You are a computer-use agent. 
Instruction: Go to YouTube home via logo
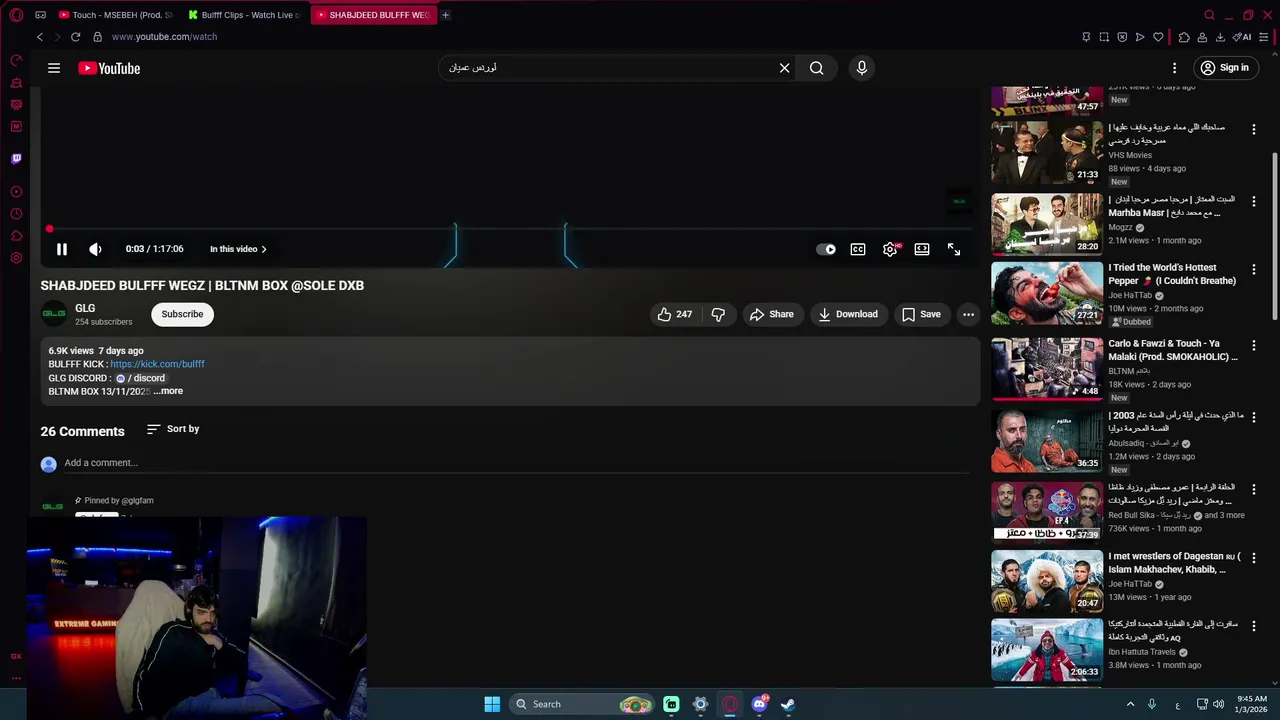(109, 68)
